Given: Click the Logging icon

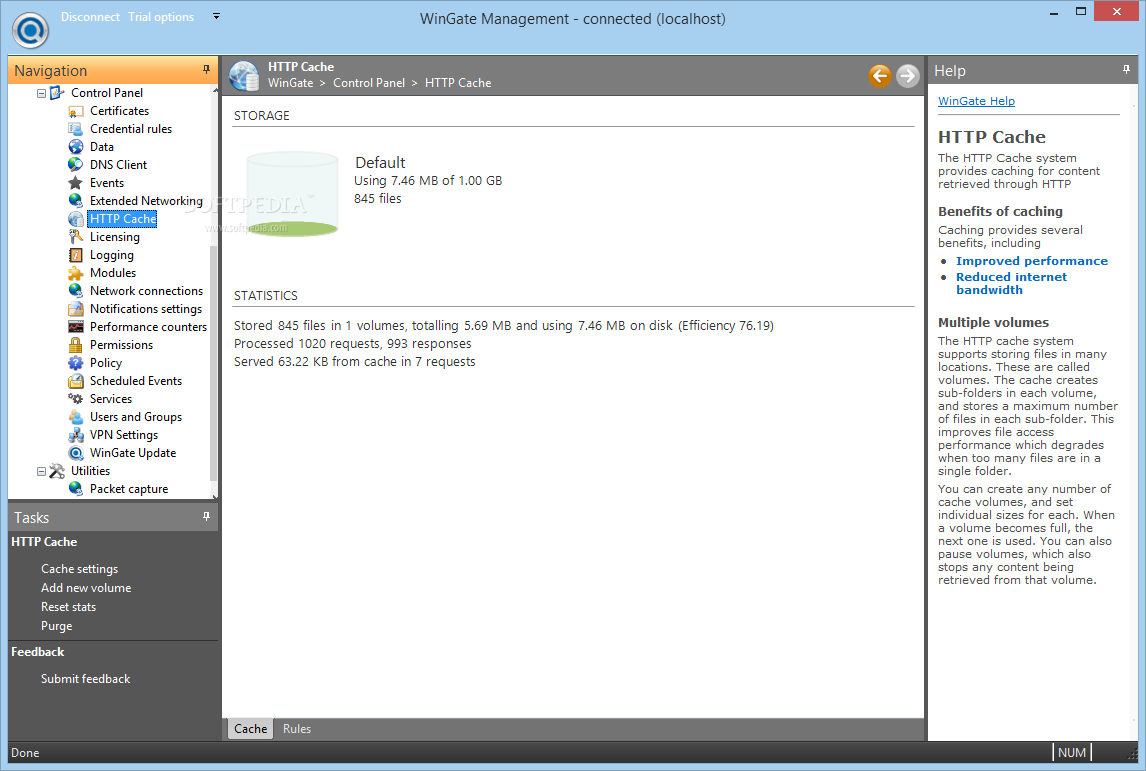Looking at the screenshot, I should pyautogui.click(x=75, y=254).
